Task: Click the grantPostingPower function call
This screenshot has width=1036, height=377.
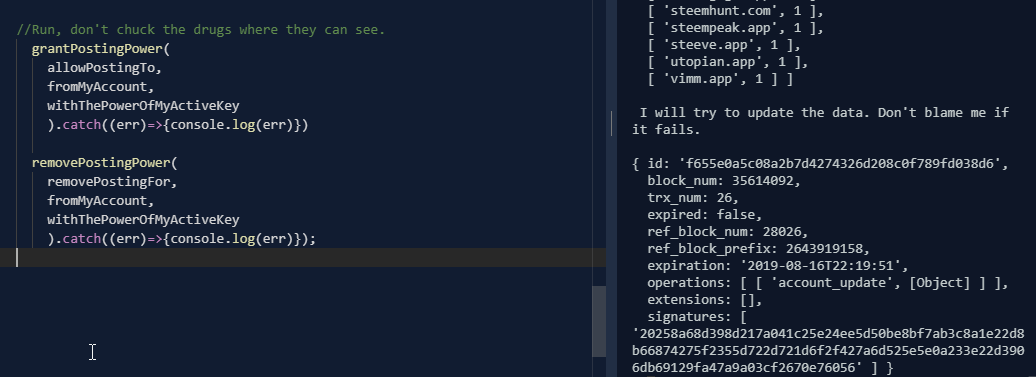Action: (x=96, y=49)
